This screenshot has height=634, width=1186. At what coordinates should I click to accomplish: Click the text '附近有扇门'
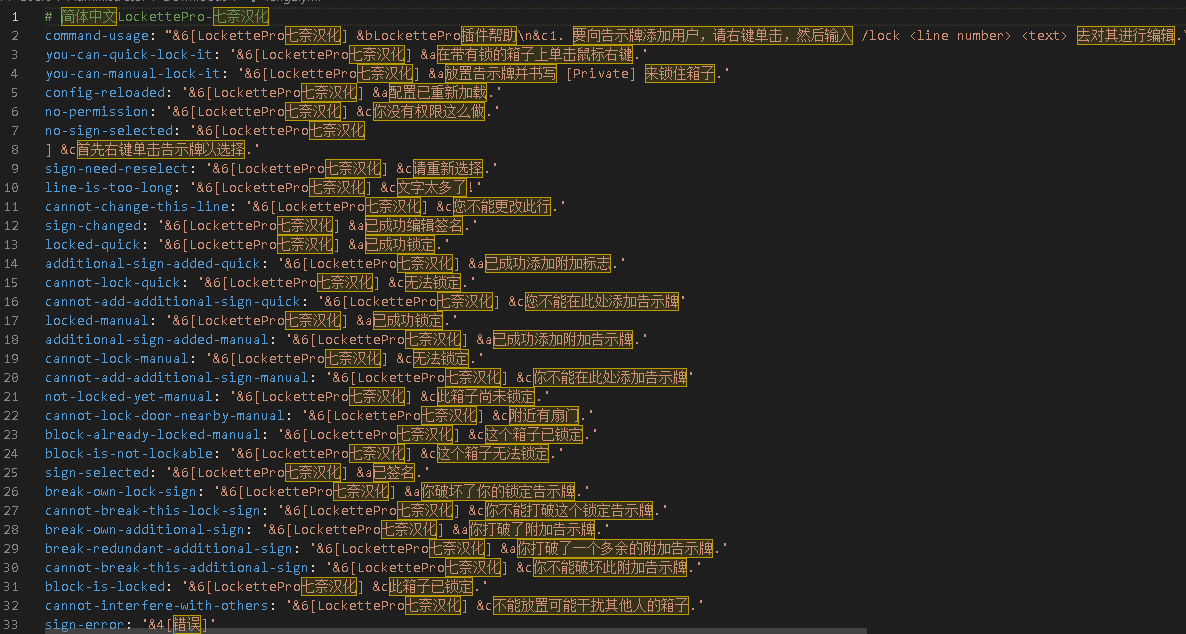(x=544, y=415)
